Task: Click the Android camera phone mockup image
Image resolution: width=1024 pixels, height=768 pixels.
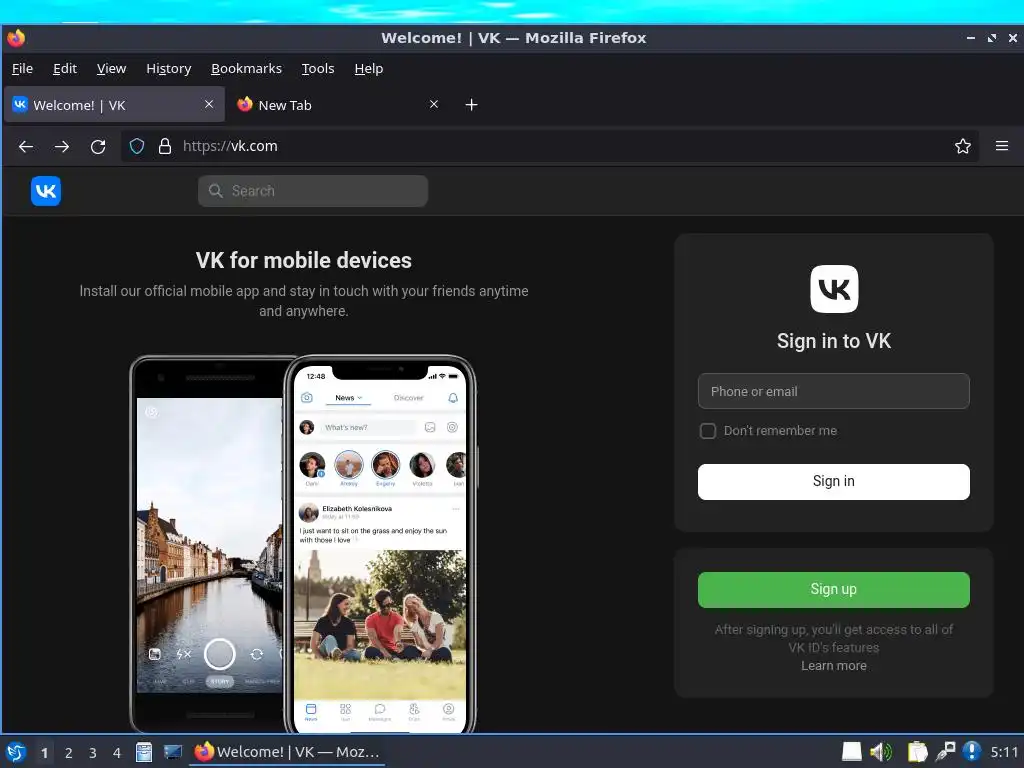Action: click(x=208, y=545)
